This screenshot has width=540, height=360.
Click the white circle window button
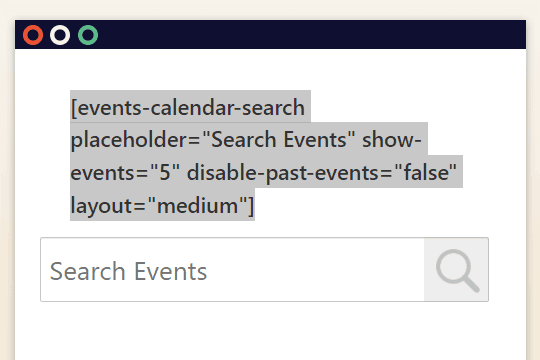60,35
